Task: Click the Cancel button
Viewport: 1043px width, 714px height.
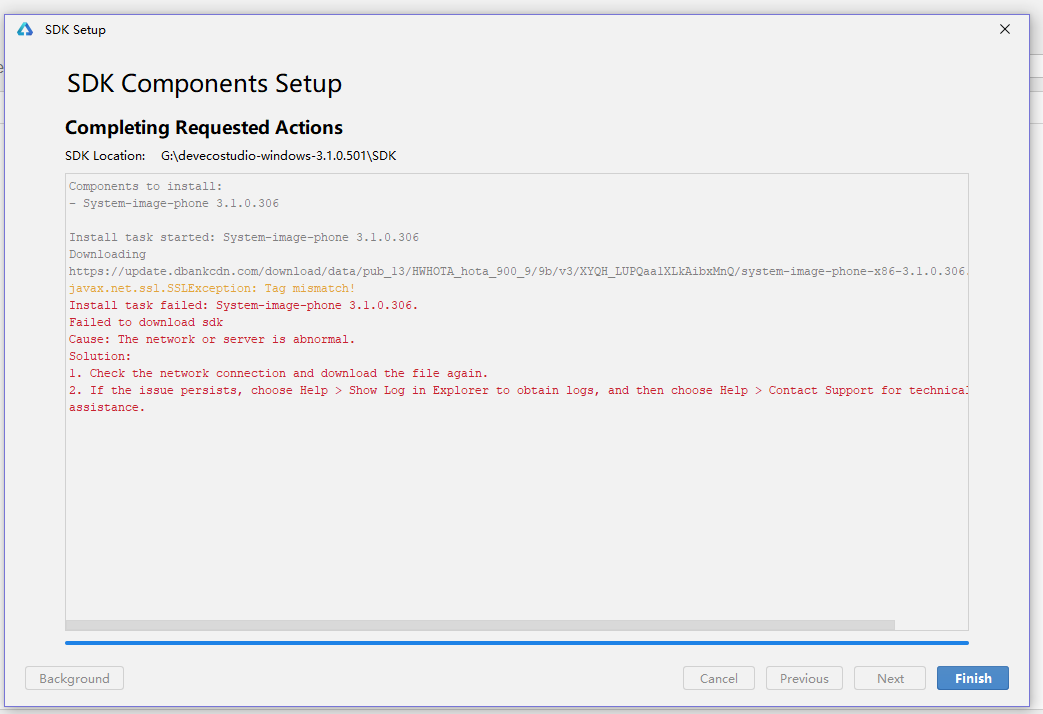Action: pos(718,678)
